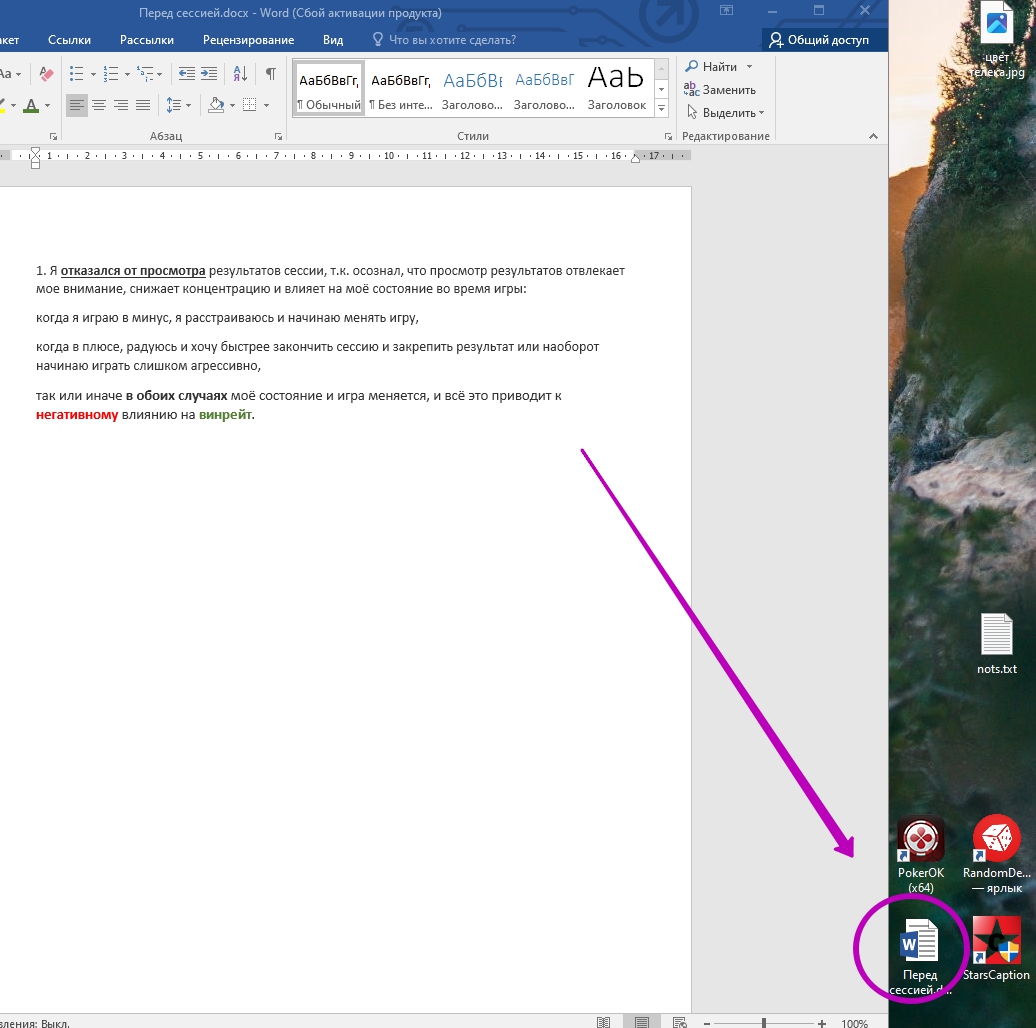Apply the Aab Заголовок title style
The height and width of the screenshot is (1028, 1036).
(616, 89)
